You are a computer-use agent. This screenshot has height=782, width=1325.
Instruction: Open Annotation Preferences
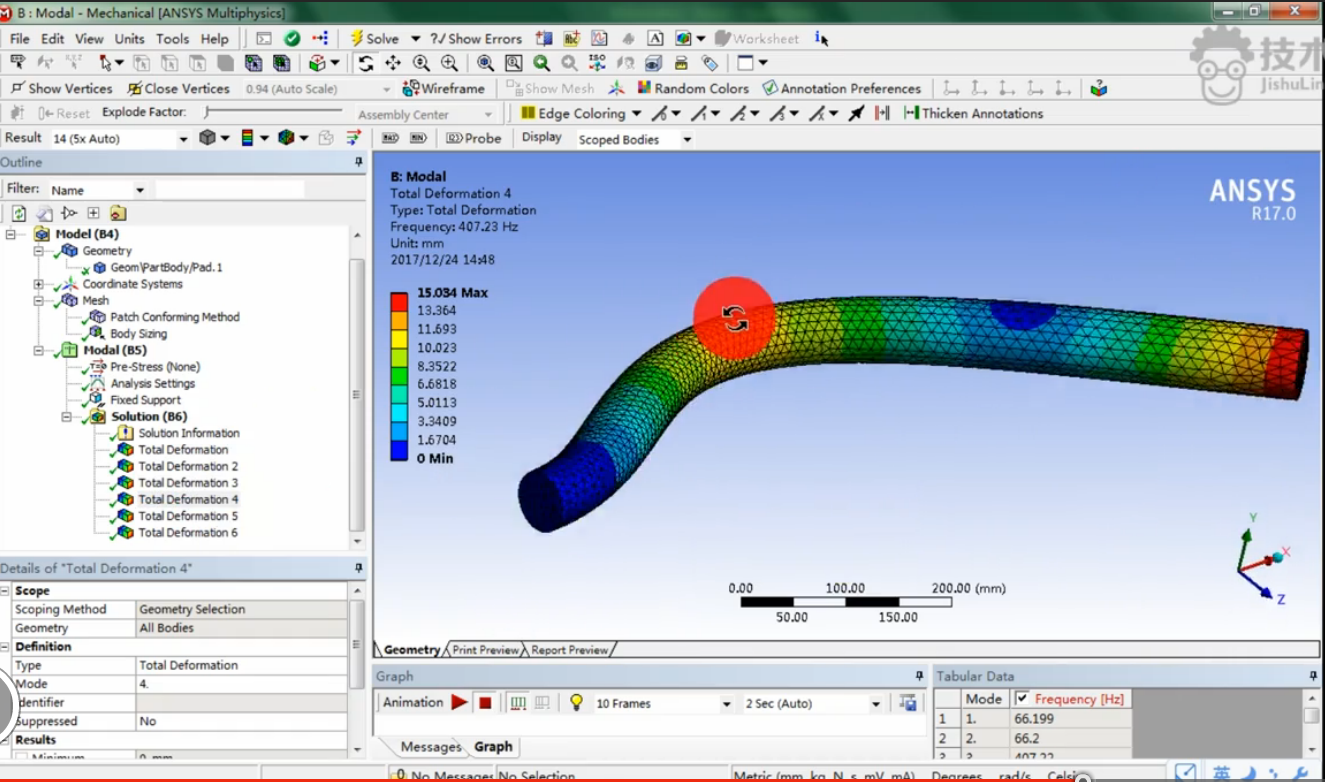point(841,88)
